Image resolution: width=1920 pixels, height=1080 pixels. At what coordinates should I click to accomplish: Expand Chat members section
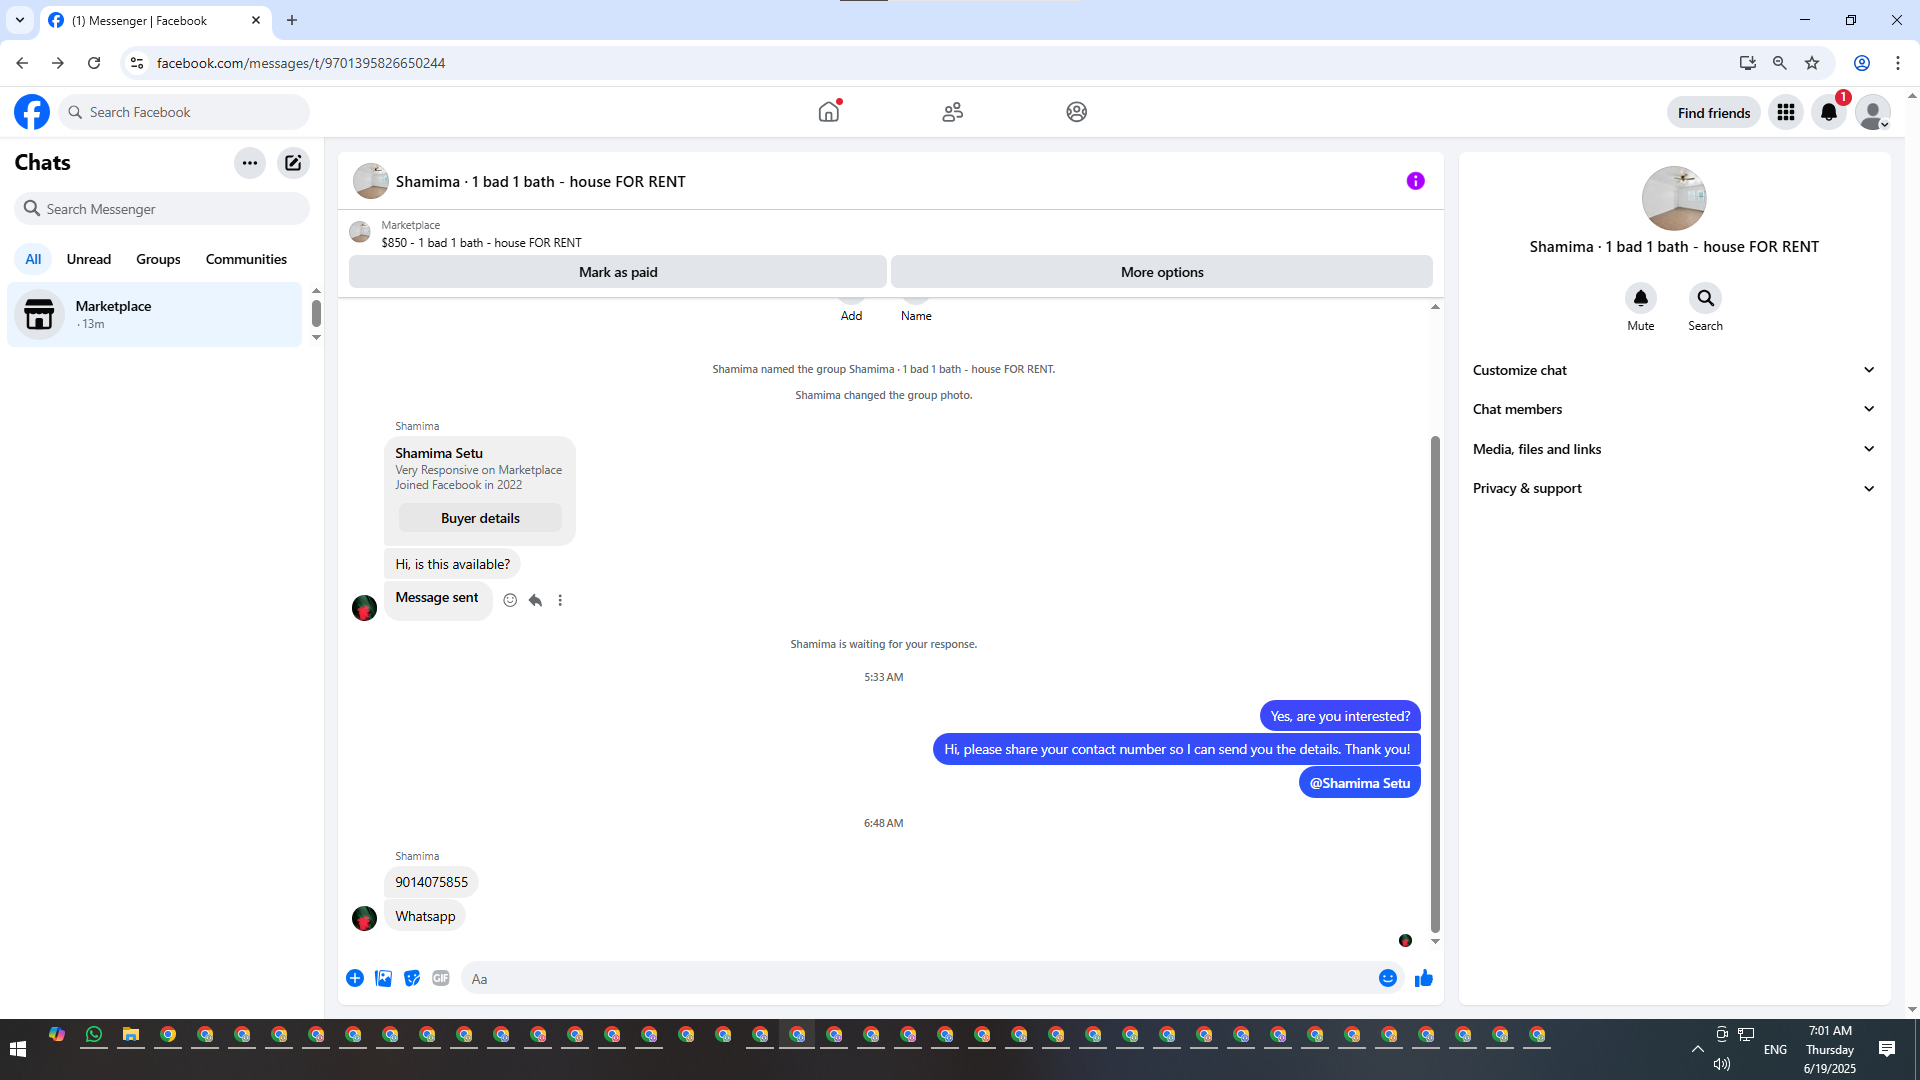click(x=1674, y=409)
